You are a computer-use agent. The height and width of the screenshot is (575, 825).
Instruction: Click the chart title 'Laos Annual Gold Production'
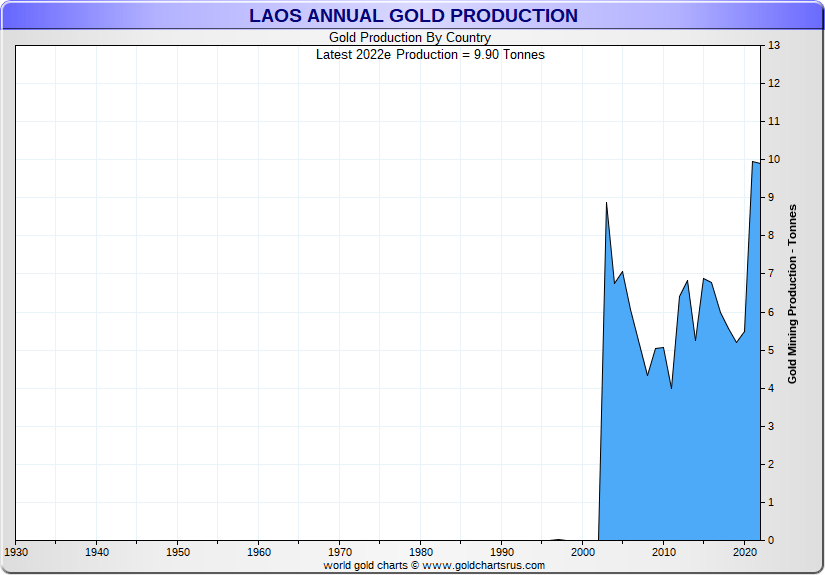click(x=413, y=16)
